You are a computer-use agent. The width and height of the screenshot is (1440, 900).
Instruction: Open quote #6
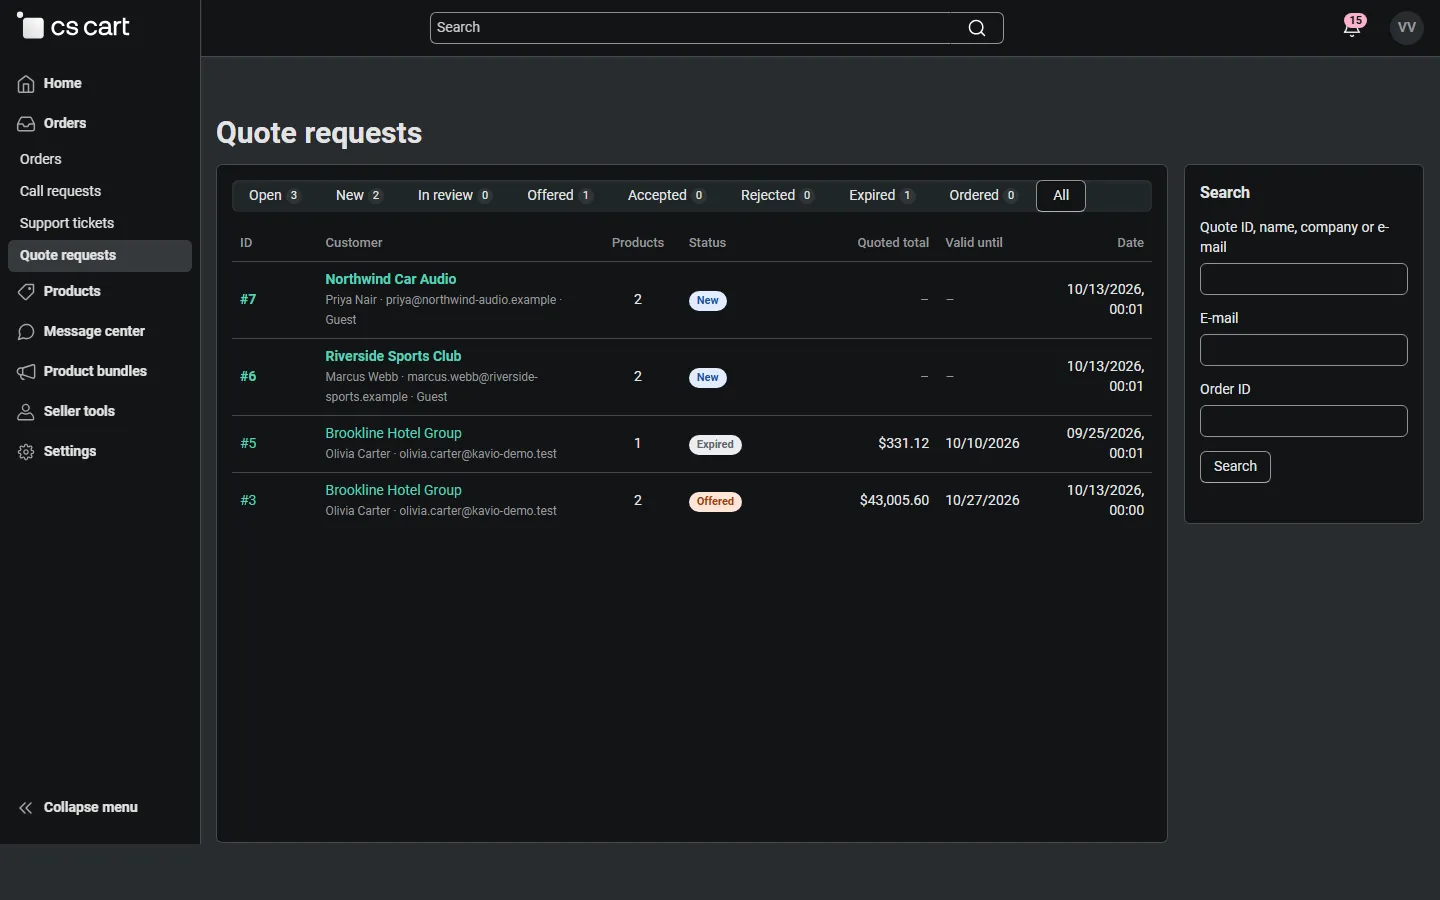point(249,377)
